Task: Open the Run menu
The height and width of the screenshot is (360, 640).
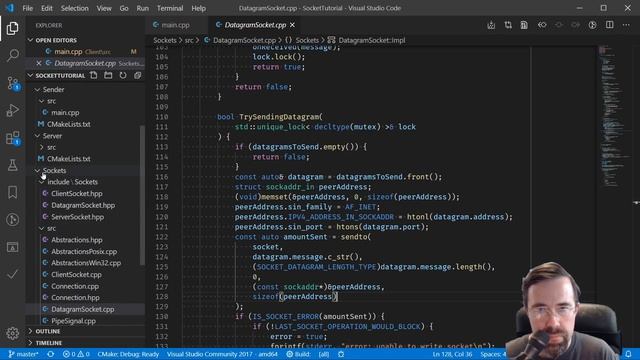Action: (142, 8)
